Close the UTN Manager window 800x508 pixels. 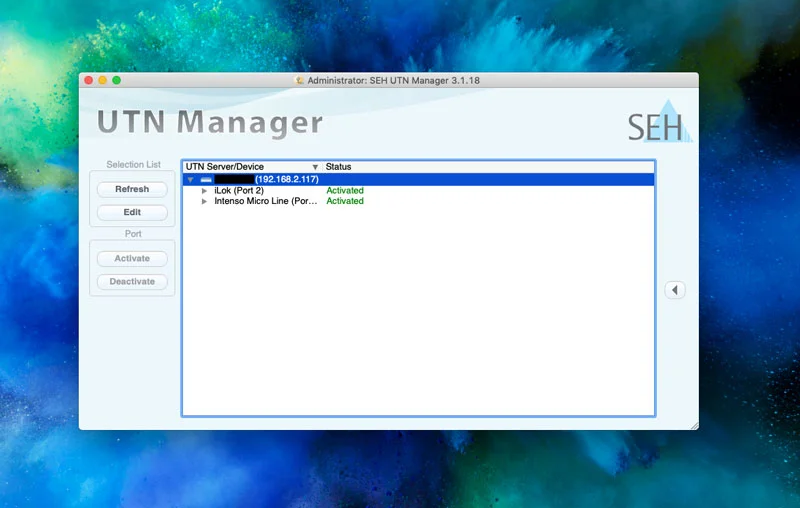click(x=89, y=81)
